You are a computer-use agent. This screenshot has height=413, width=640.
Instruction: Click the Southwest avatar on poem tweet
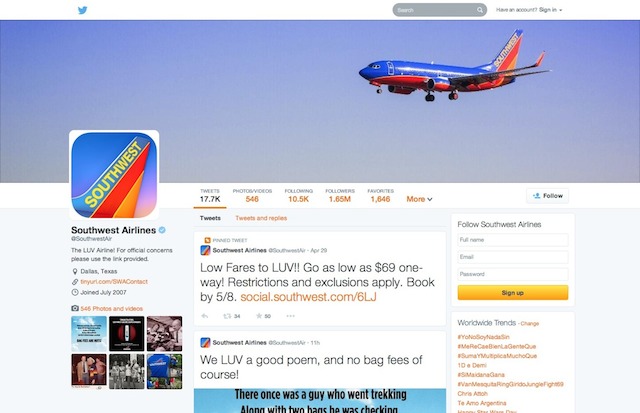coord(205,342)
